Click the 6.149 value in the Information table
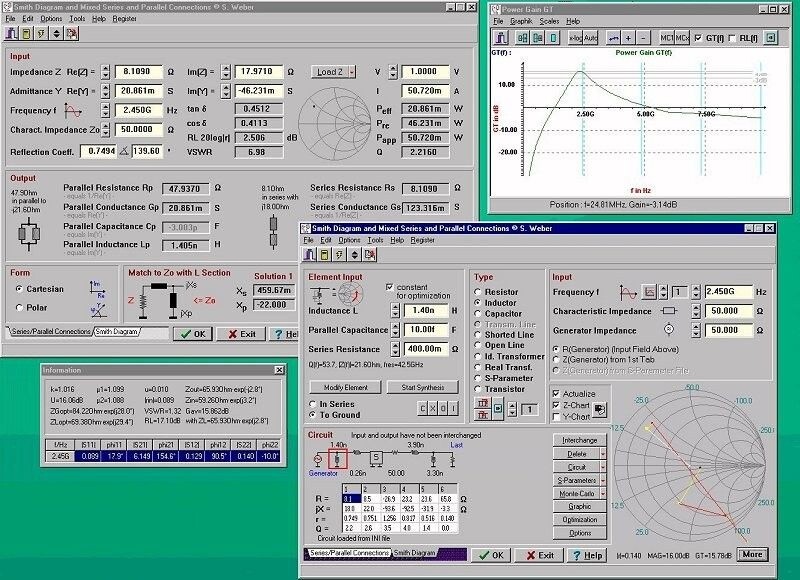Viewport: 800px width, 580px height. click(x=139, y=456)
